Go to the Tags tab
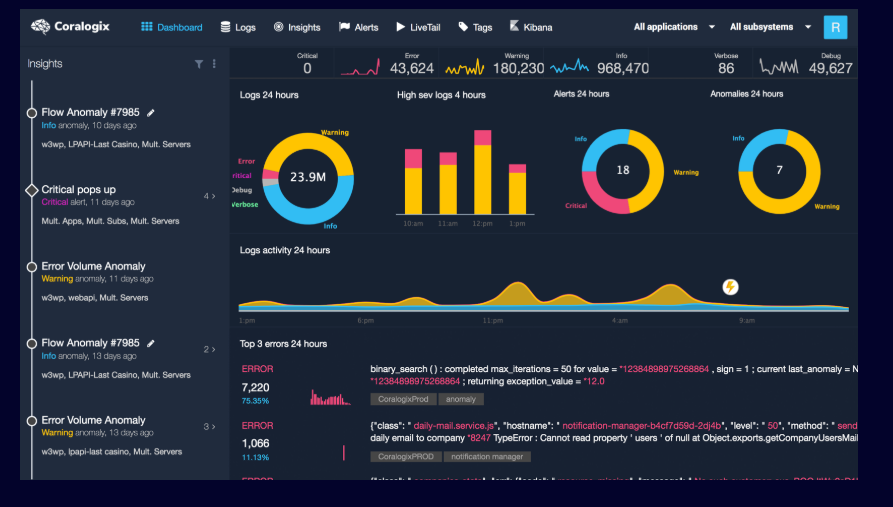The height and width of the screenshot is (507, 893). (475, 27)
